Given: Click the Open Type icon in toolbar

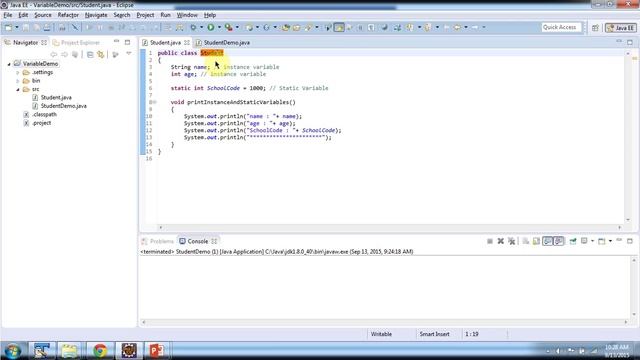Looking at the screenshot, I should click(285, 27).
